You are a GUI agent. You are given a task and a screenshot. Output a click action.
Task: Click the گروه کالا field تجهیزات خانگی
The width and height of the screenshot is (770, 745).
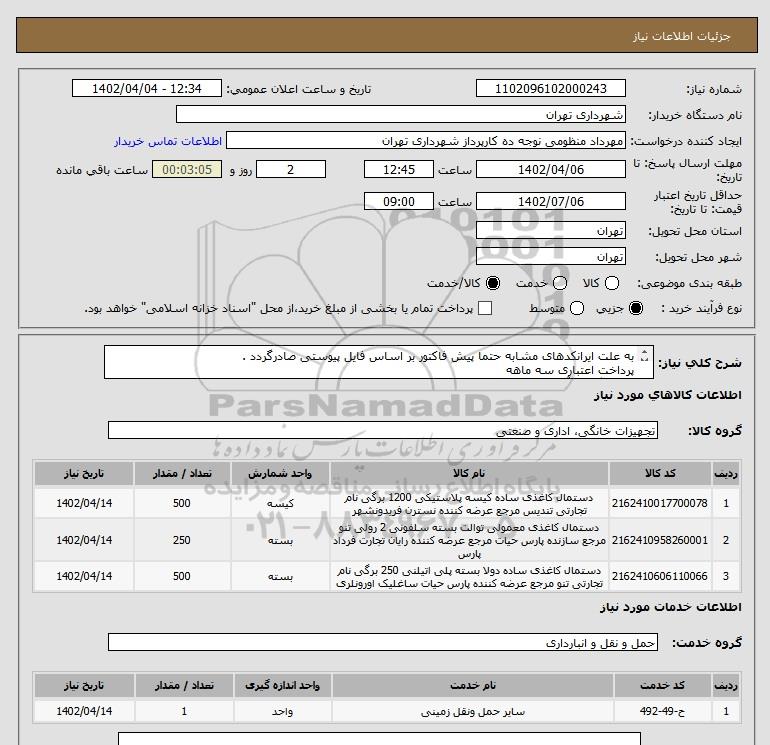(383, 430)
